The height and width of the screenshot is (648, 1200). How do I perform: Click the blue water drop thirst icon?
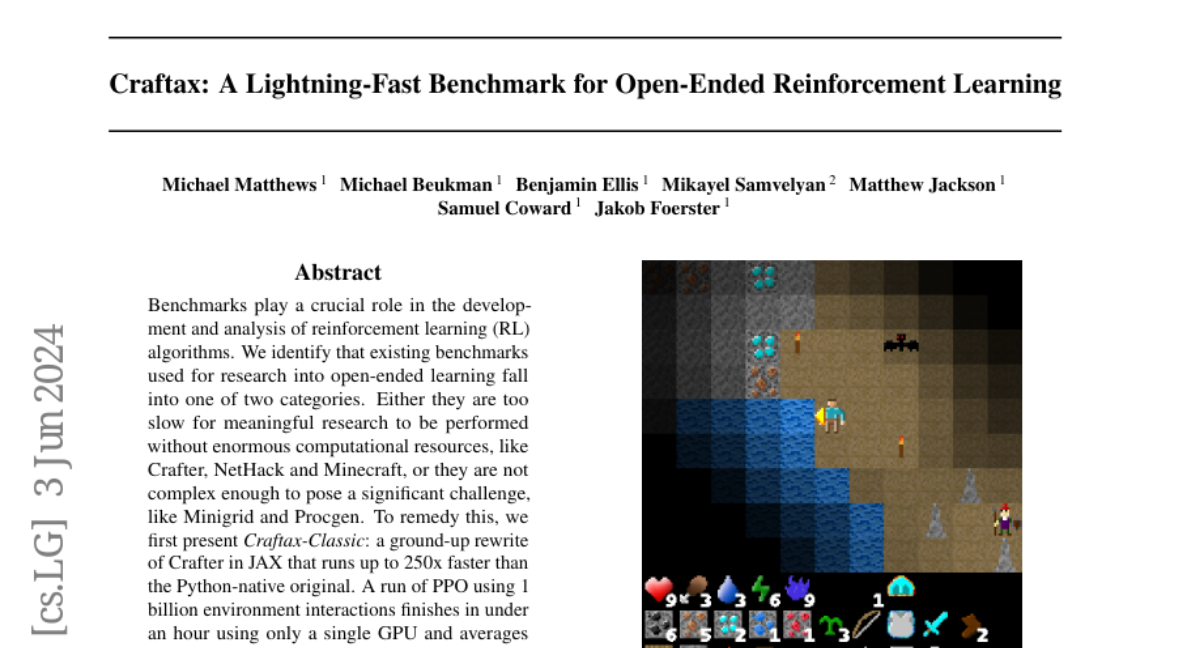pos(729,589)
